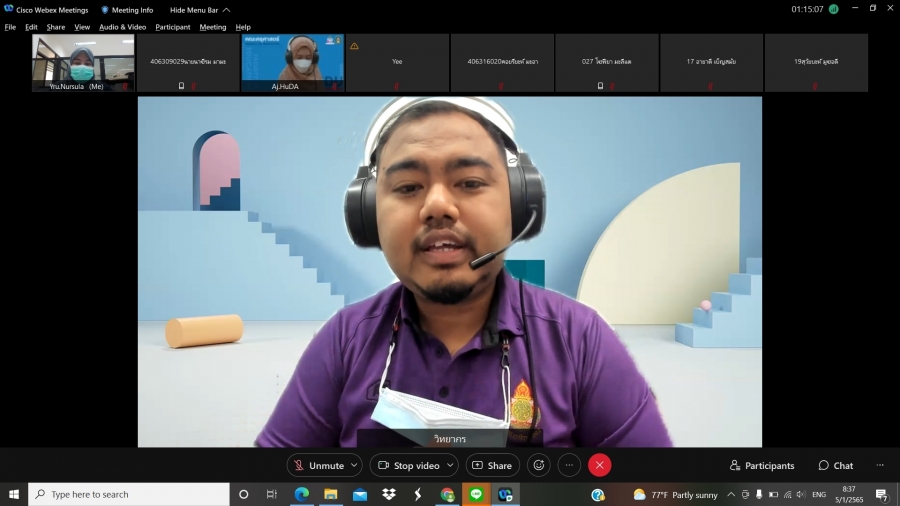This screenshot has height=506, width=900.
Task: Open the Audio & Video menu
Action: (x=122, y=27)
